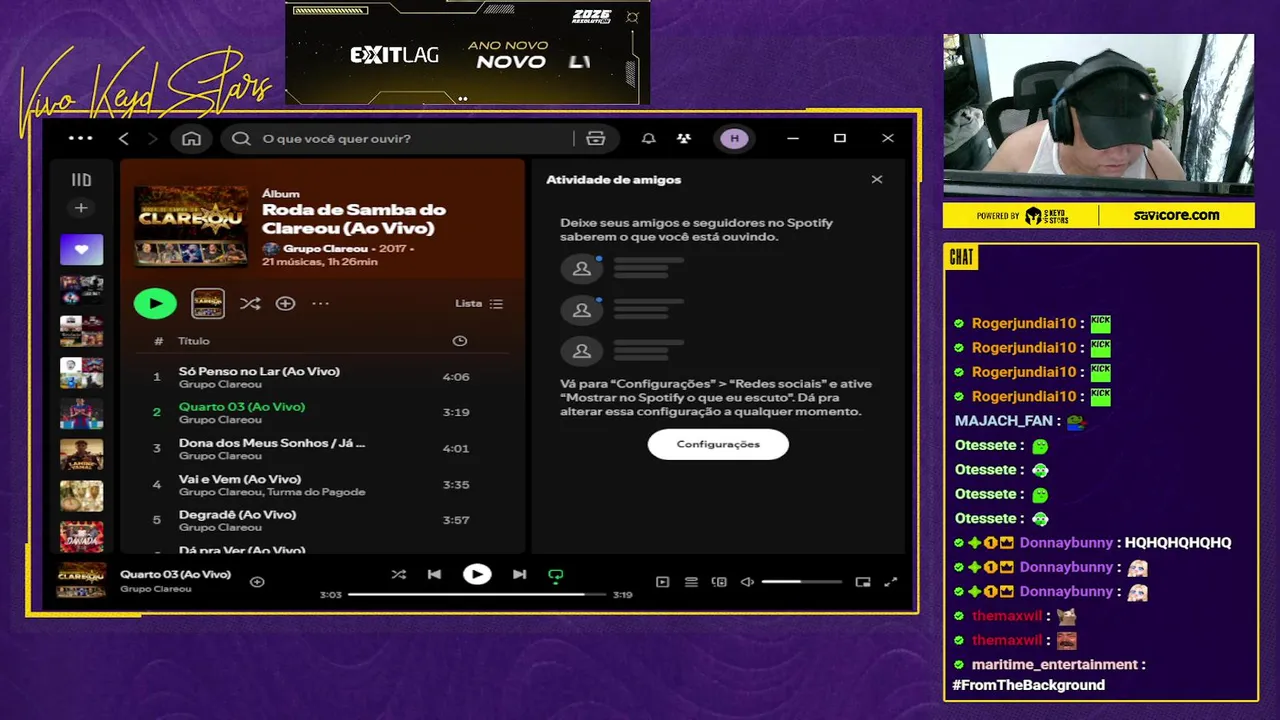Open the Lista view dropdown
This screenshot has height=720, width=1280.
pos(479,303)
